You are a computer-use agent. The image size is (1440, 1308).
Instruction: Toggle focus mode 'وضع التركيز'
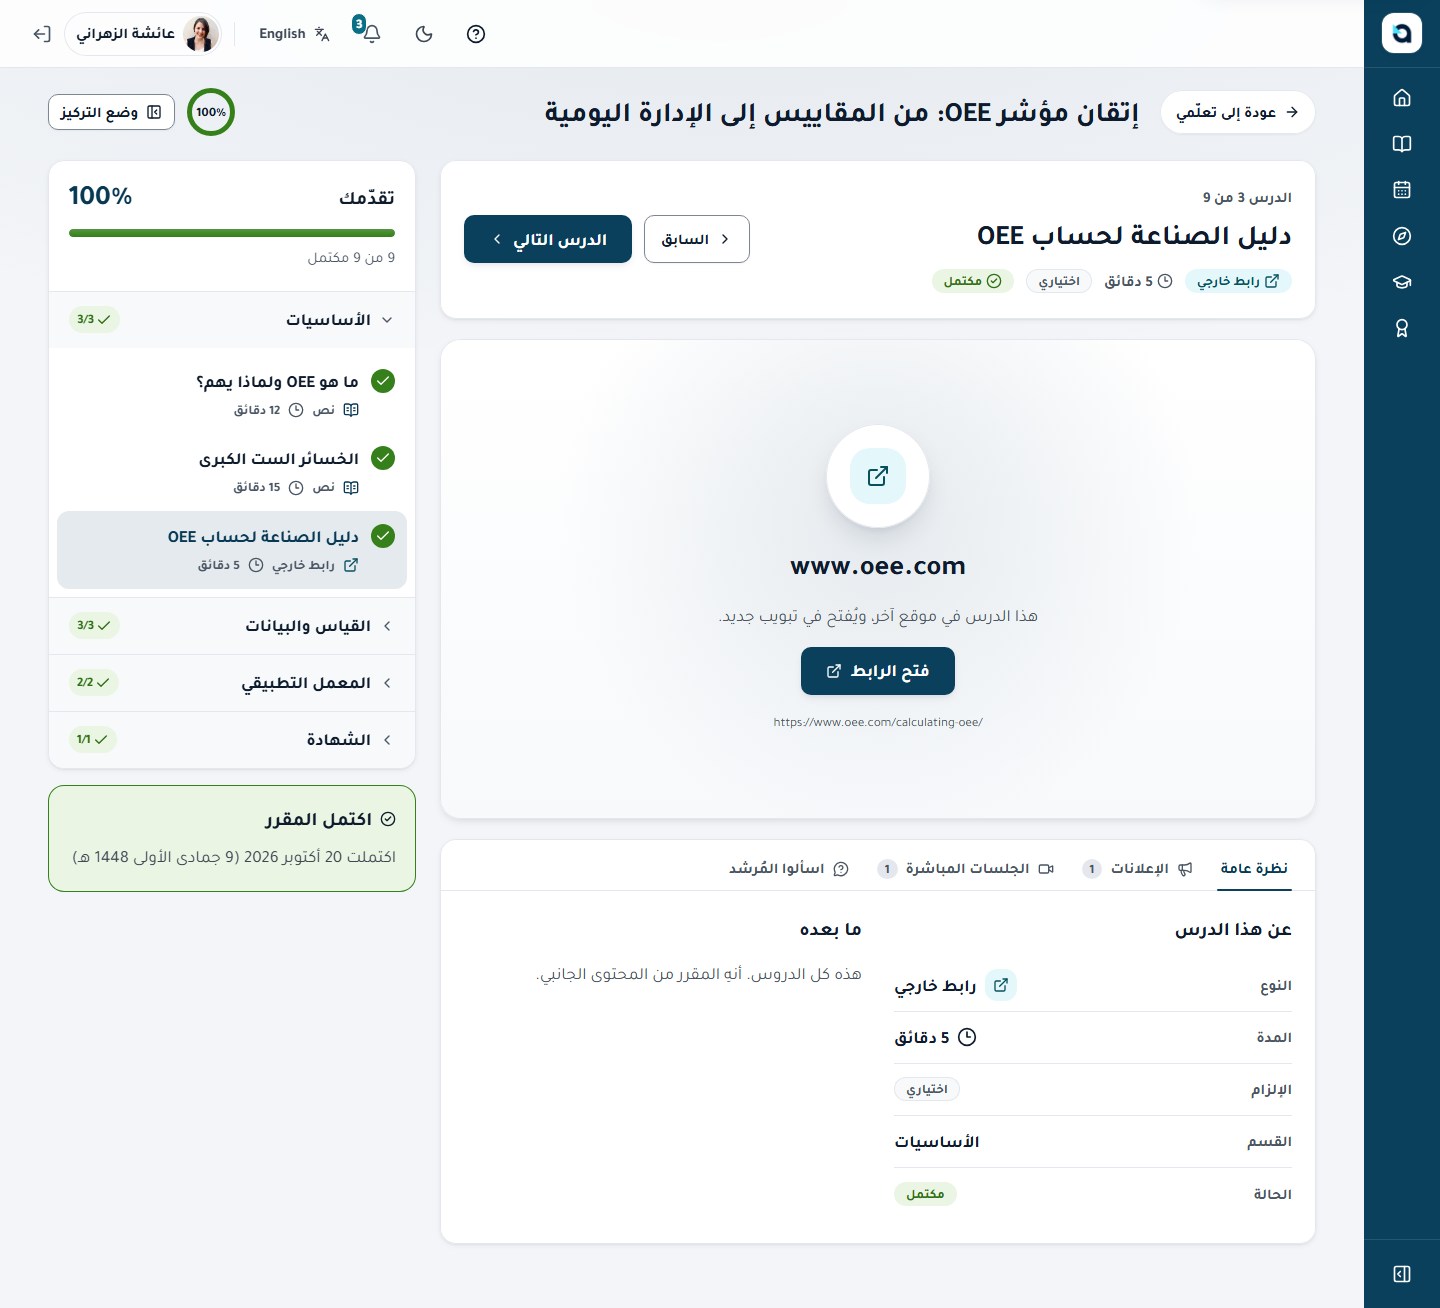(x=111, y=112)
